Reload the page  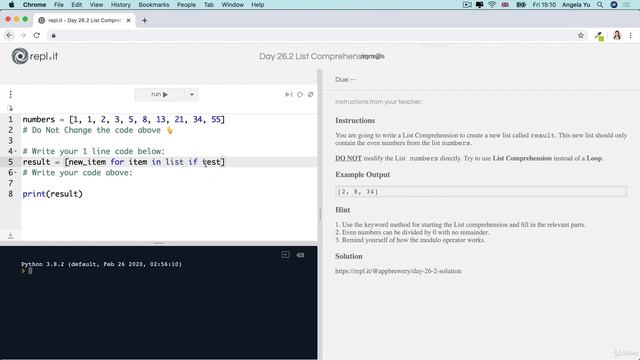37,36
